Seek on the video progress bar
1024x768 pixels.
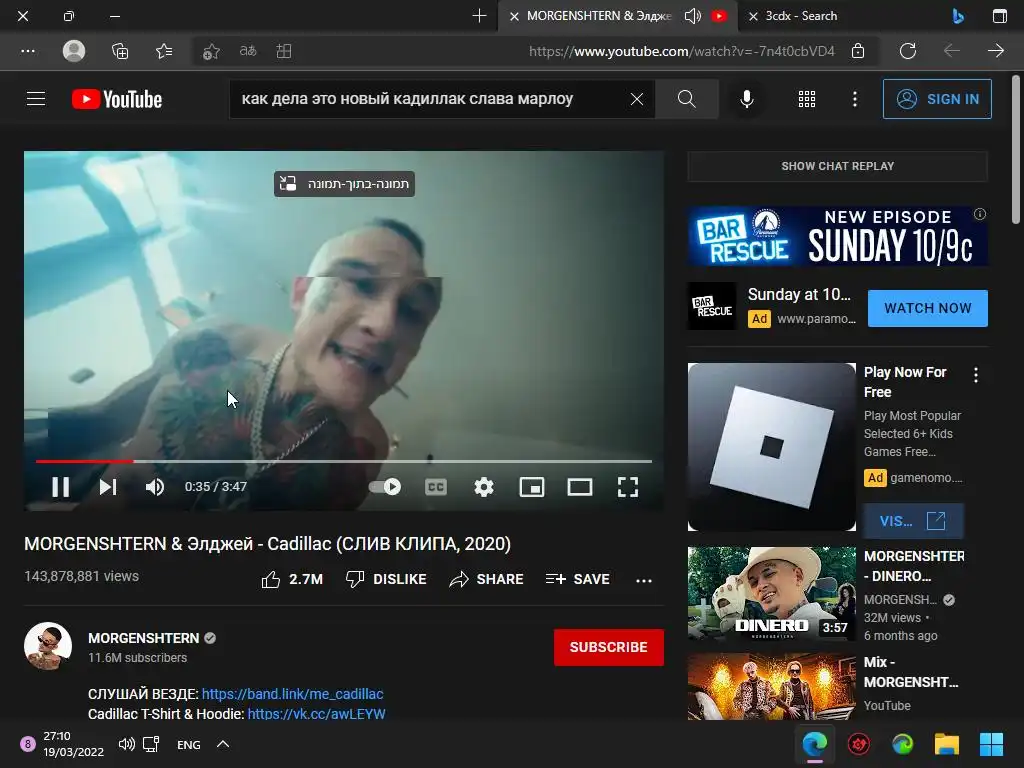344,461
